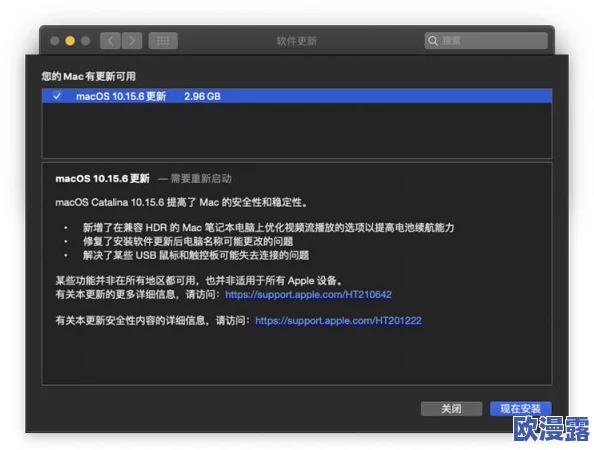Click the 现在安装 button
Screen dimensions: 594x450
521,408
